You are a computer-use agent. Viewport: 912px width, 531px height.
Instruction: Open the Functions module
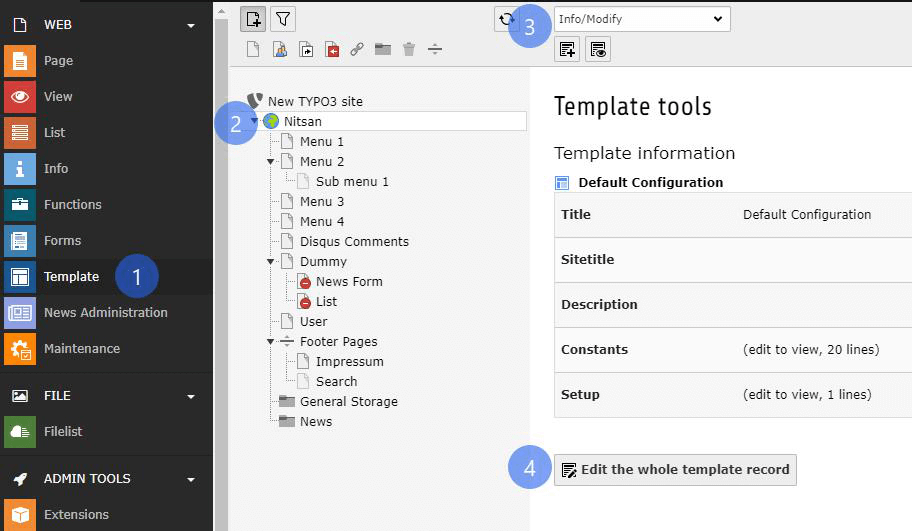click(x=73, y=205)
